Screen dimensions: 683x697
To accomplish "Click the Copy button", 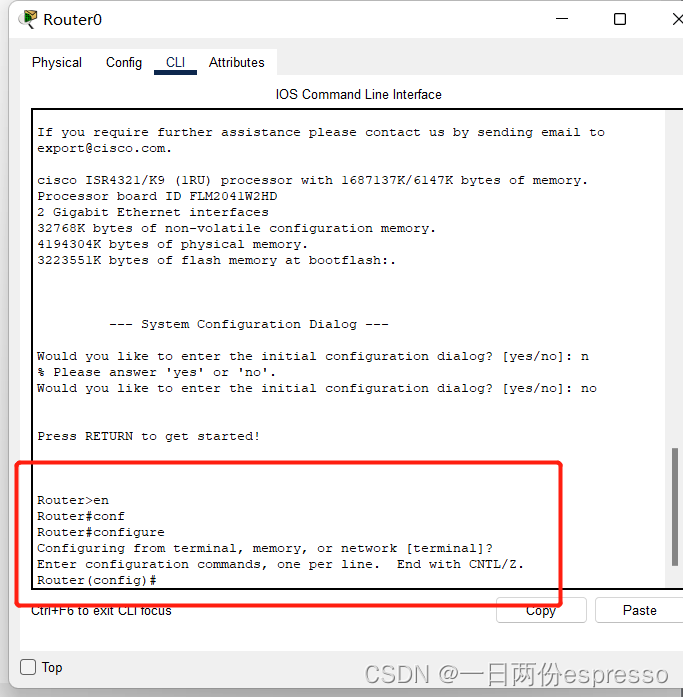I will pyautogui.click(x=541, y=610).
